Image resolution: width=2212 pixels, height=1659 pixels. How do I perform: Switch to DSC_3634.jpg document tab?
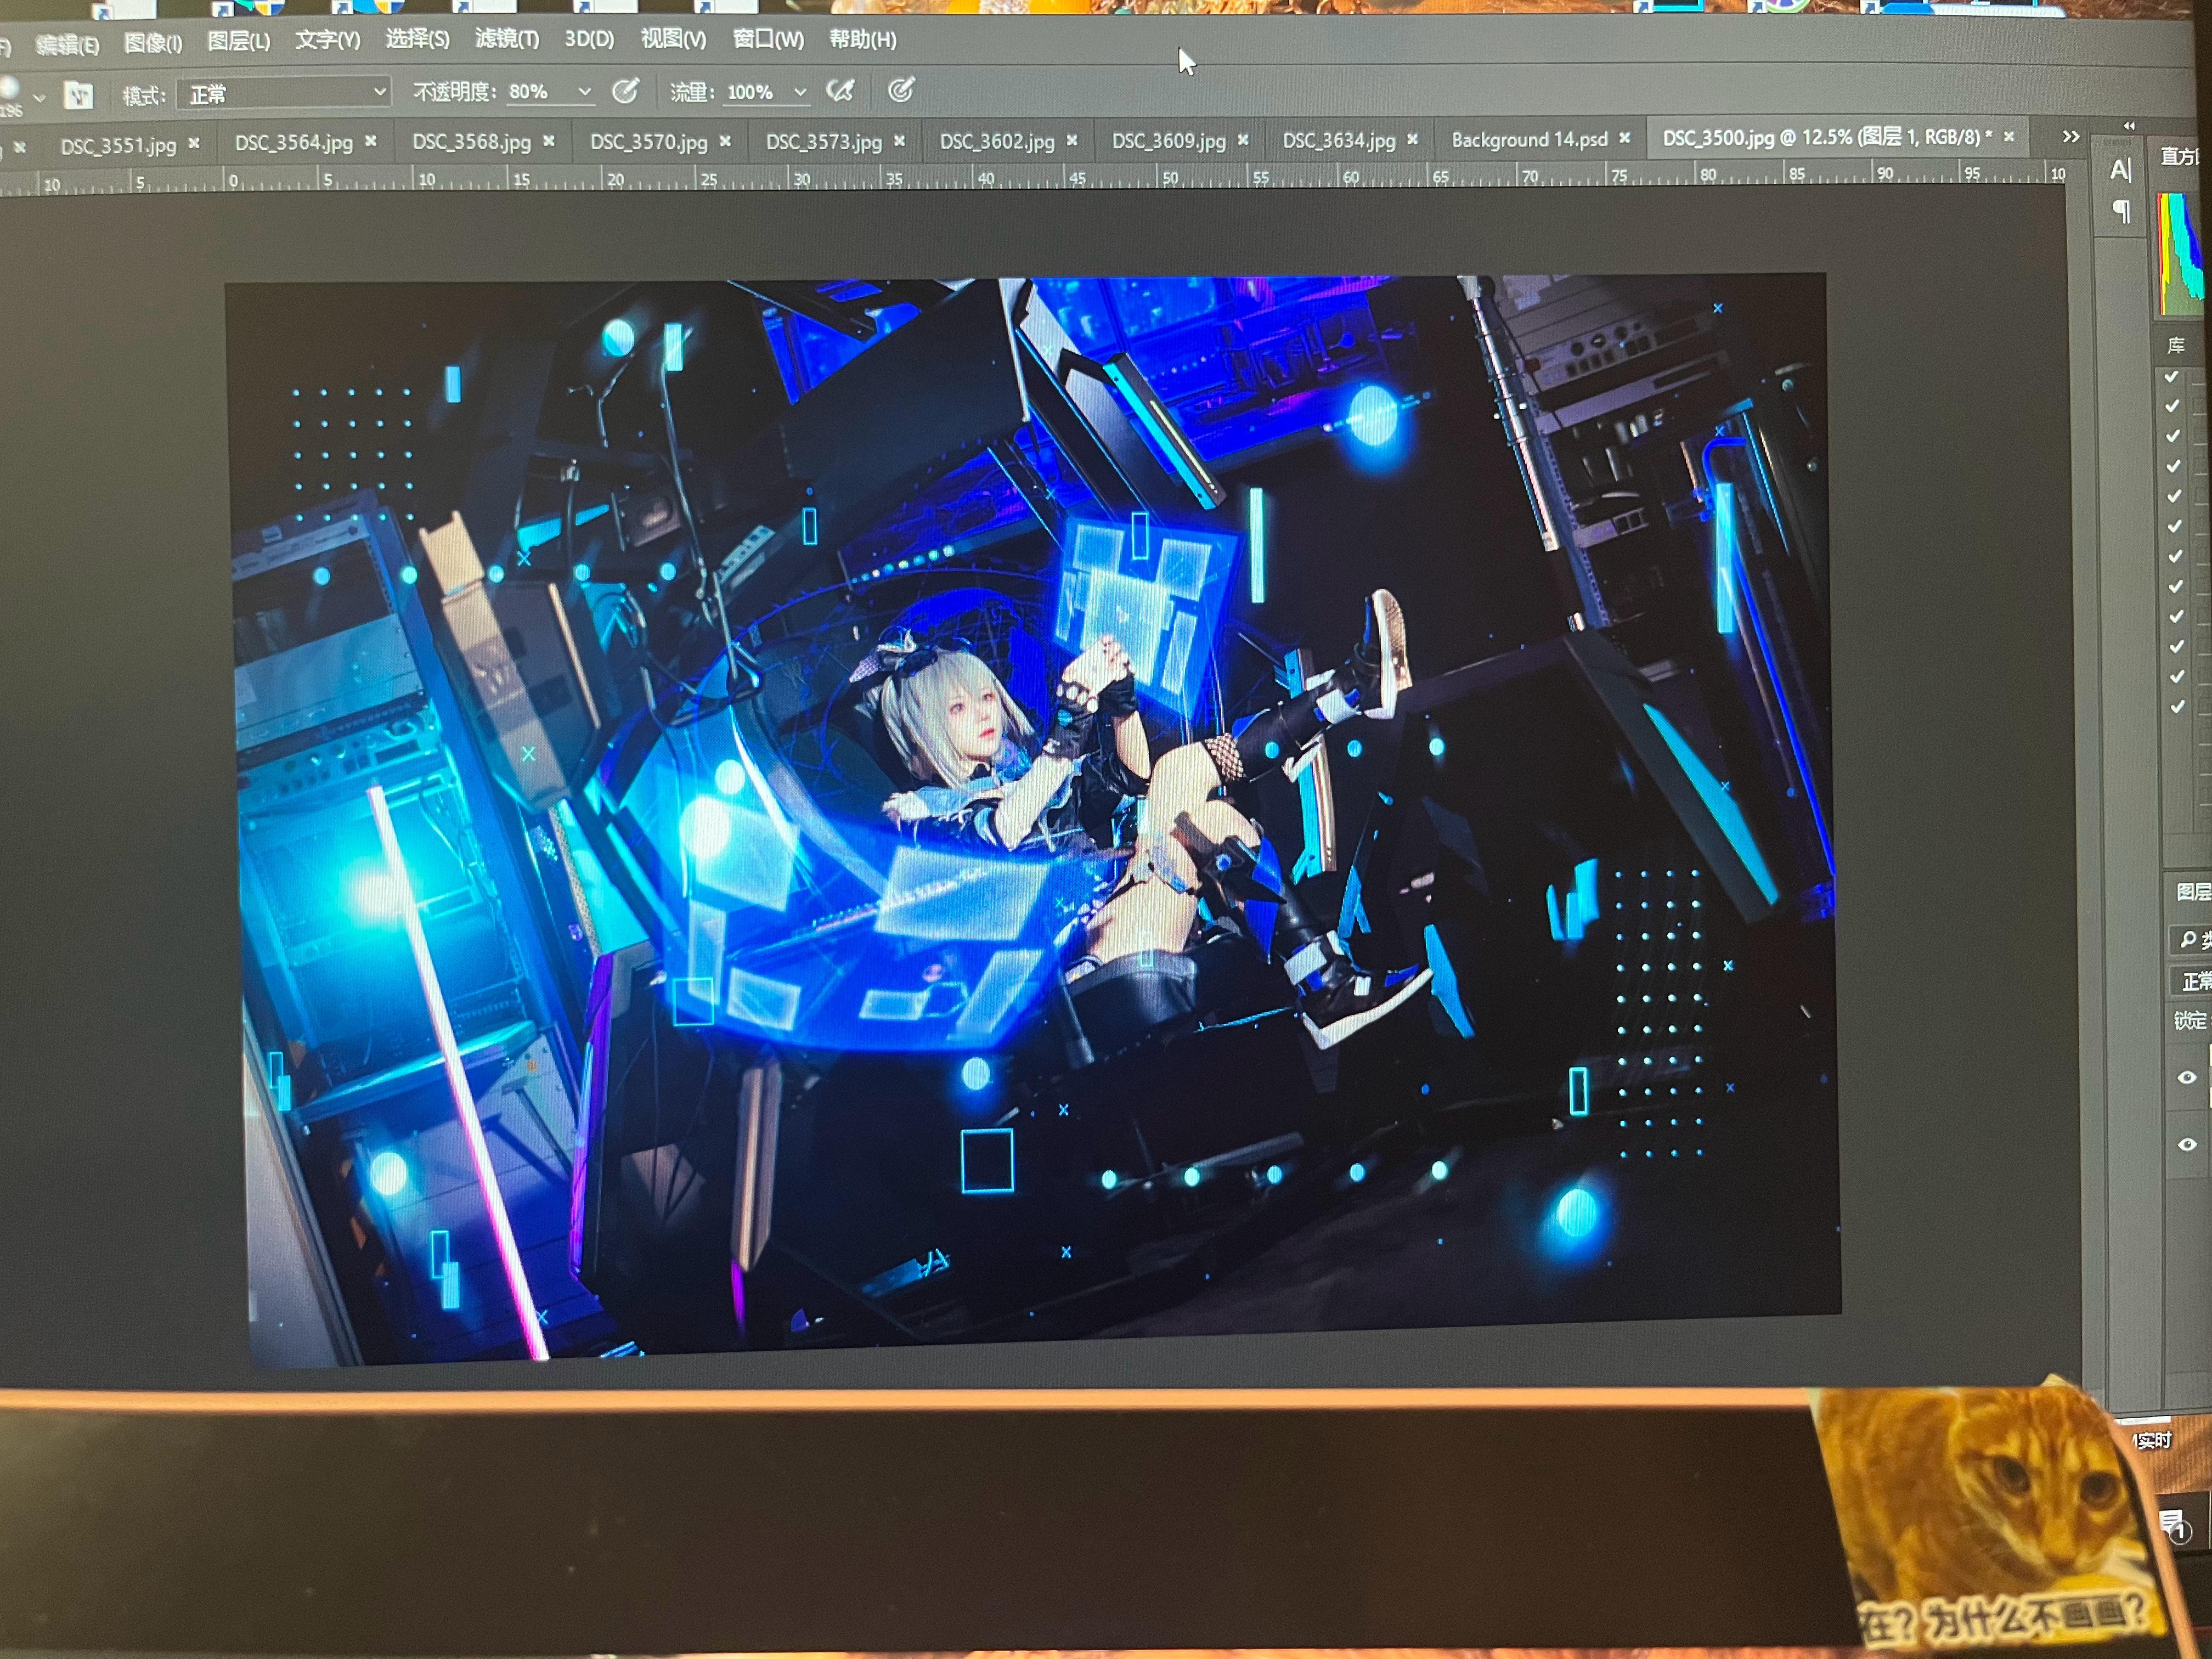[1338, 141]
